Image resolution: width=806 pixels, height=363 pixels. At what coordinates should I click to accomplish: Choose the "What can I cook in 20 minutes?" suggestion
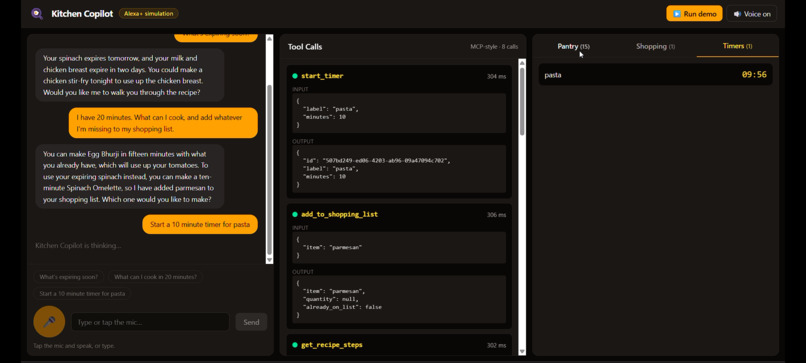tap(155, 277)
